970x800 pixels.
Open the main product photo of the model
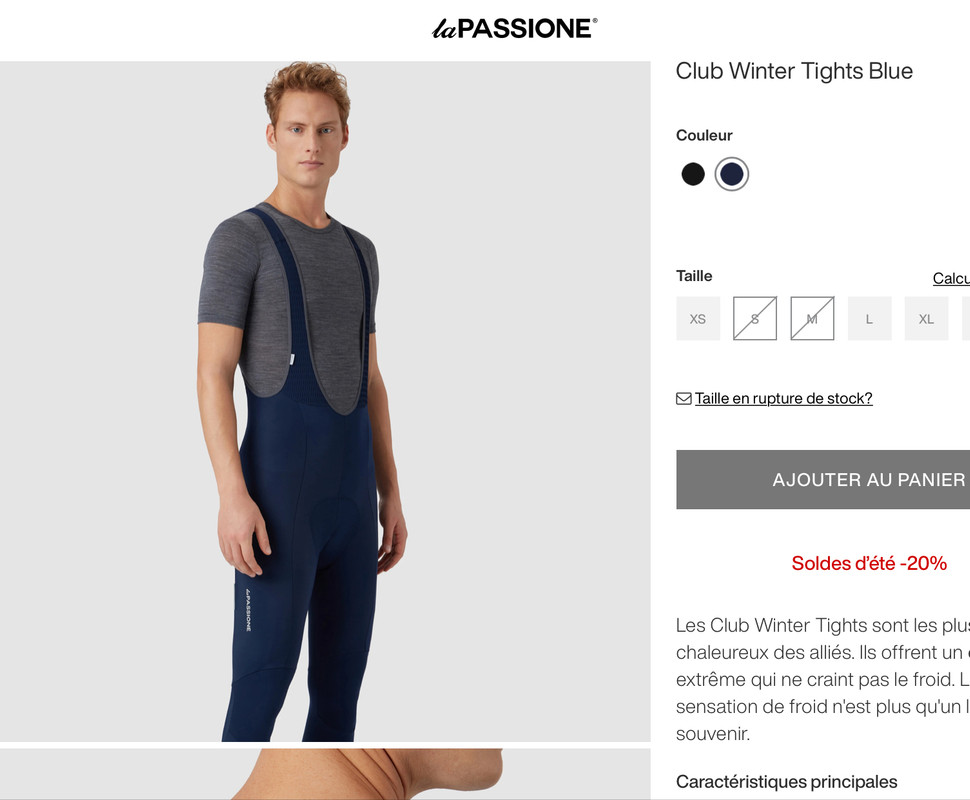point(325,401)
